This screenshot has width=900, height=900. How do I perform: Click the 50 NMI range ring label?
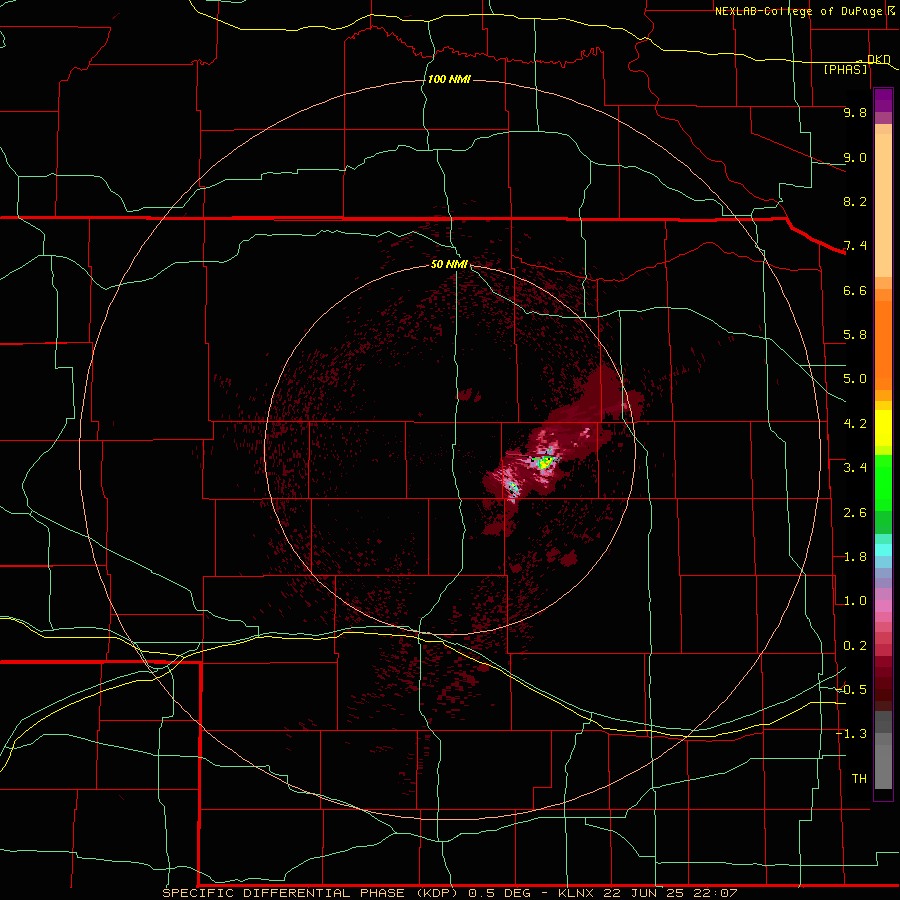click(x=449, y=264)
